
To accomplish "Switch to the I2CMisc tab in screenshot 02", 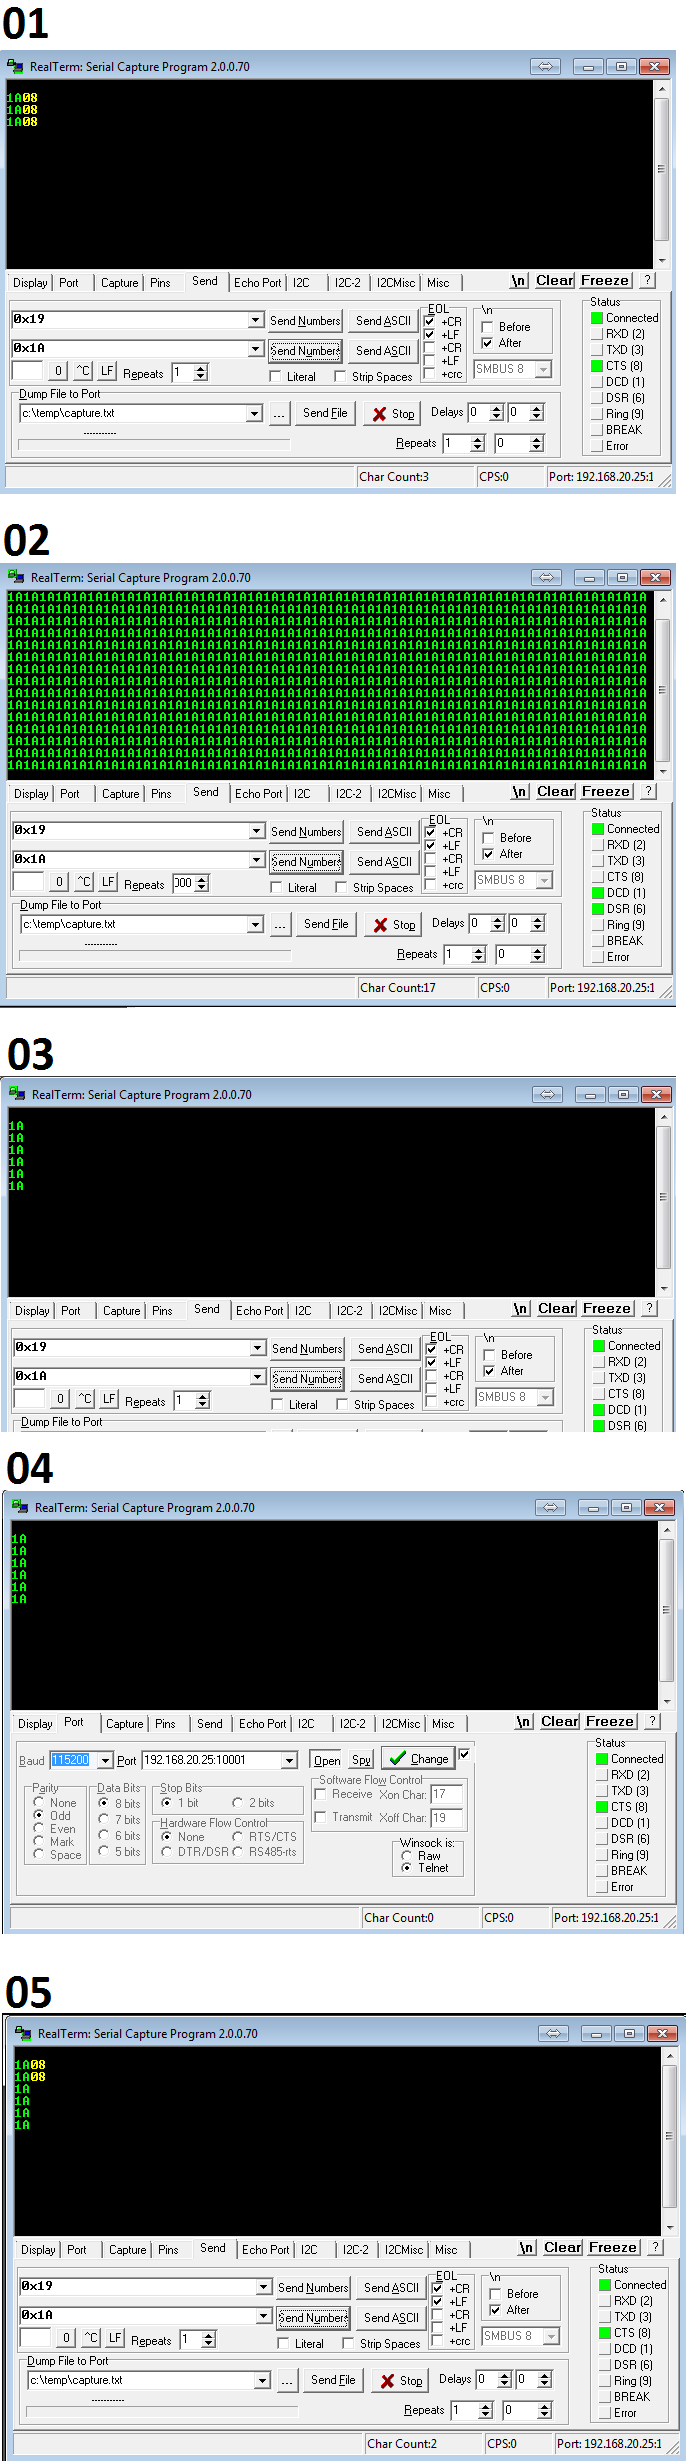I will point(397,794).
